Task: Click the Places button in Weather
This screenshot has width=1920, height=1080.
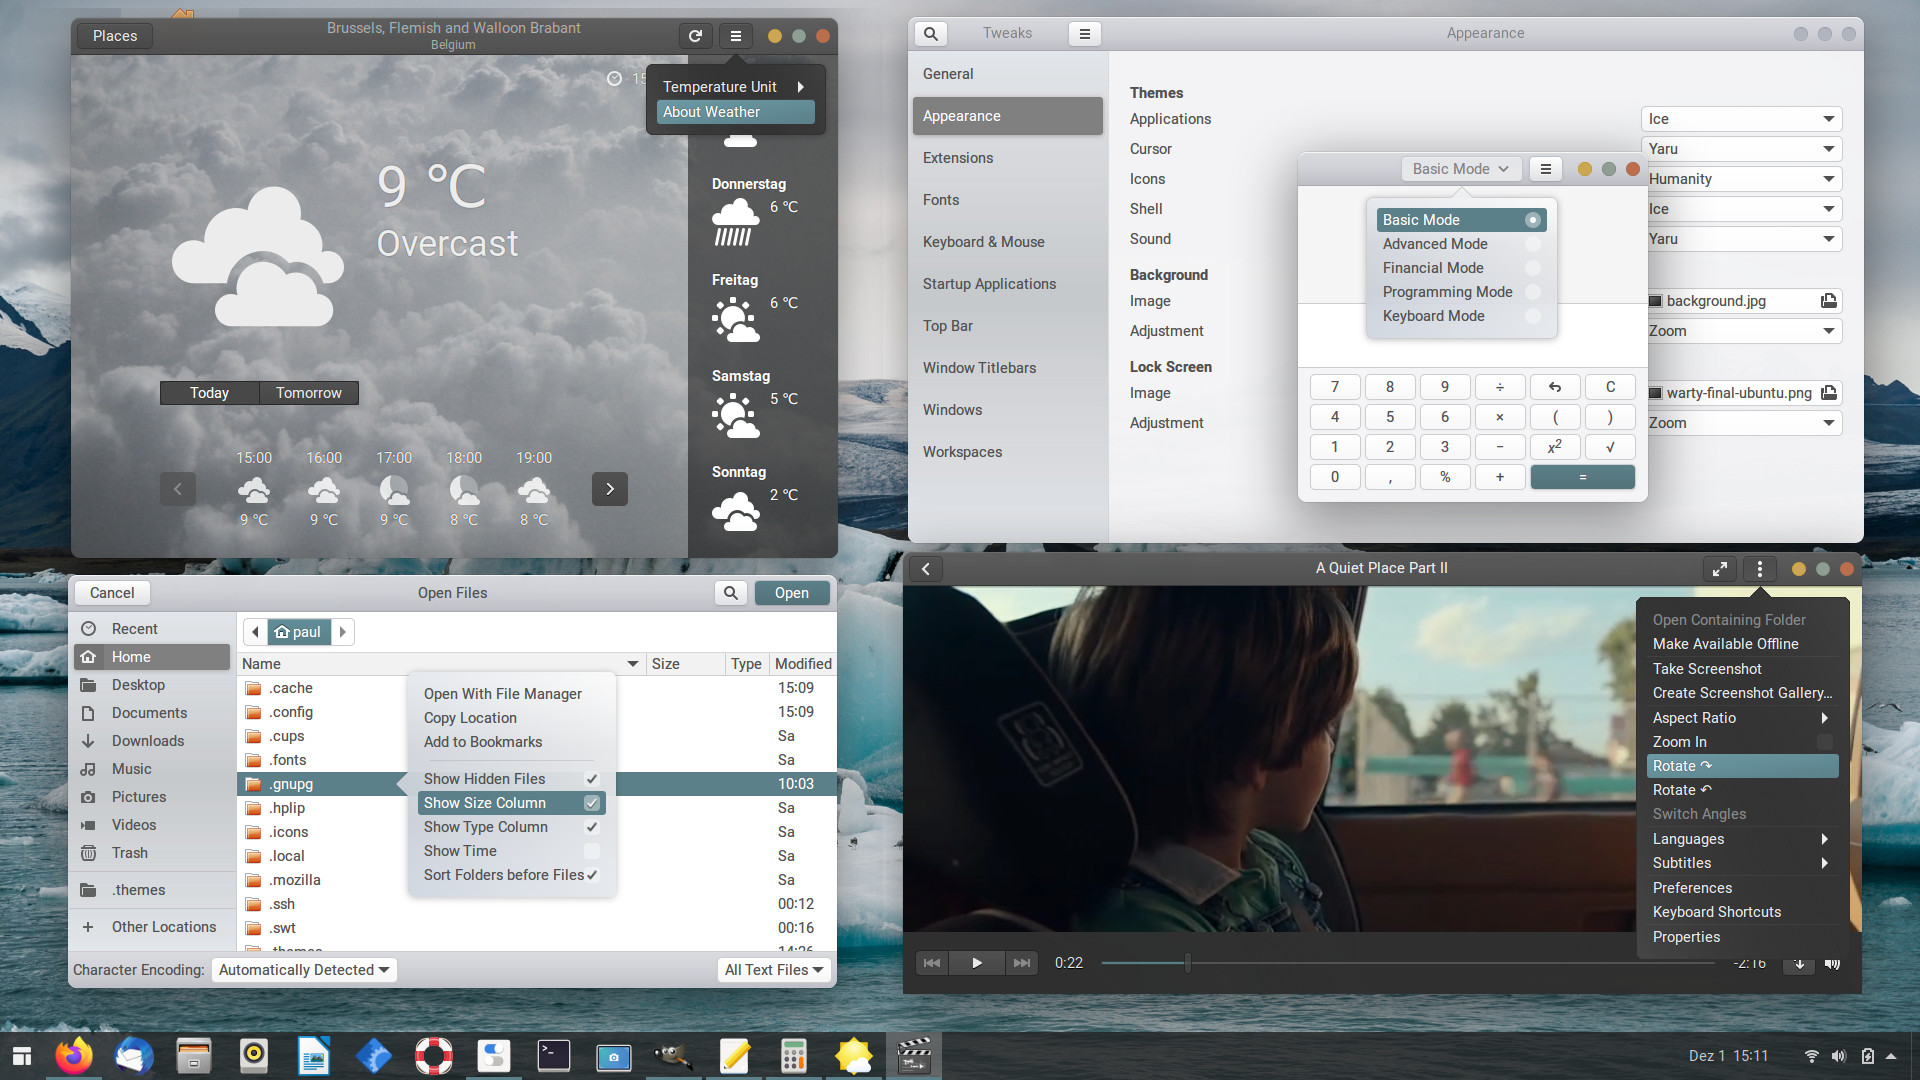Action: pyautogui.click(x=115, y=36)
